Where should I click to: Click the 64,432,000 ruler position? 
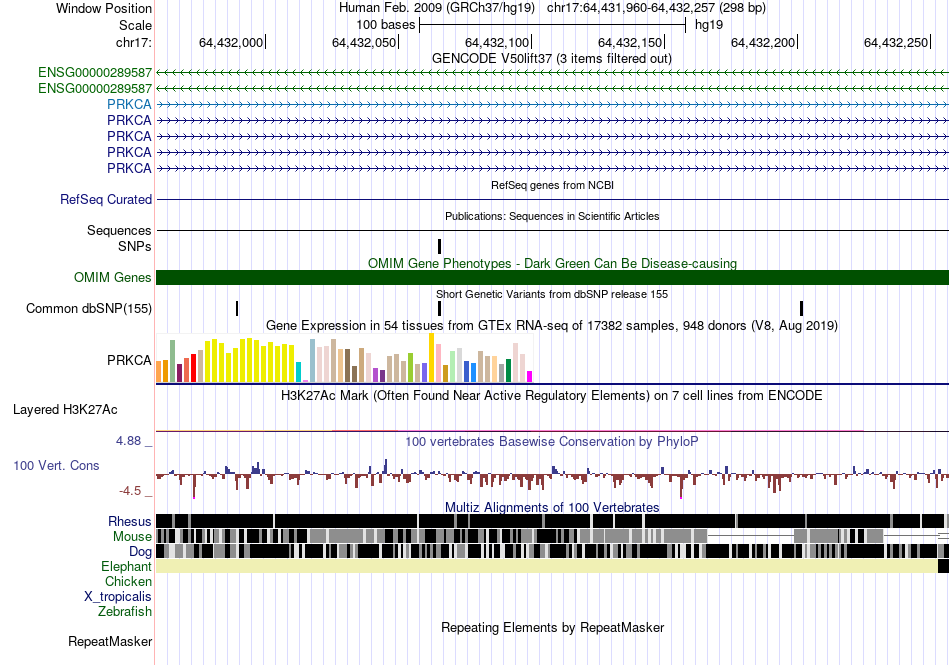(x=231, y=42)
